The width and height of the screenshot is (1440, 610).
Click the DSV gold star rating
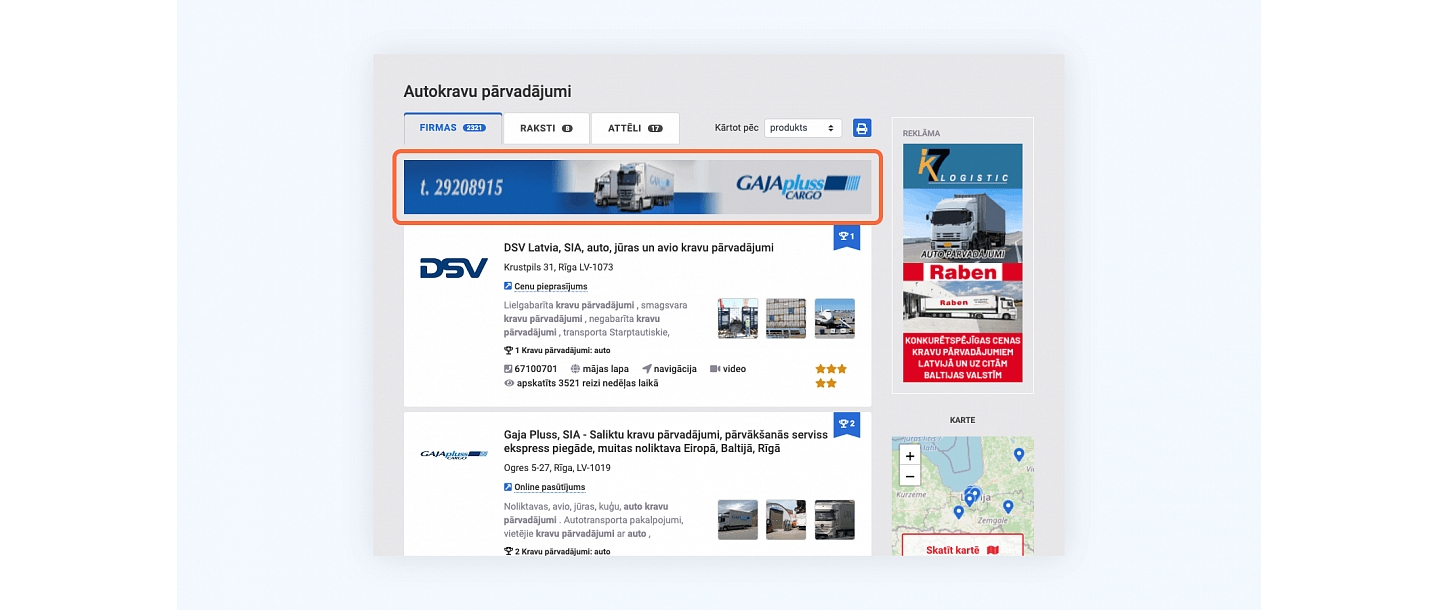(831, 376)
